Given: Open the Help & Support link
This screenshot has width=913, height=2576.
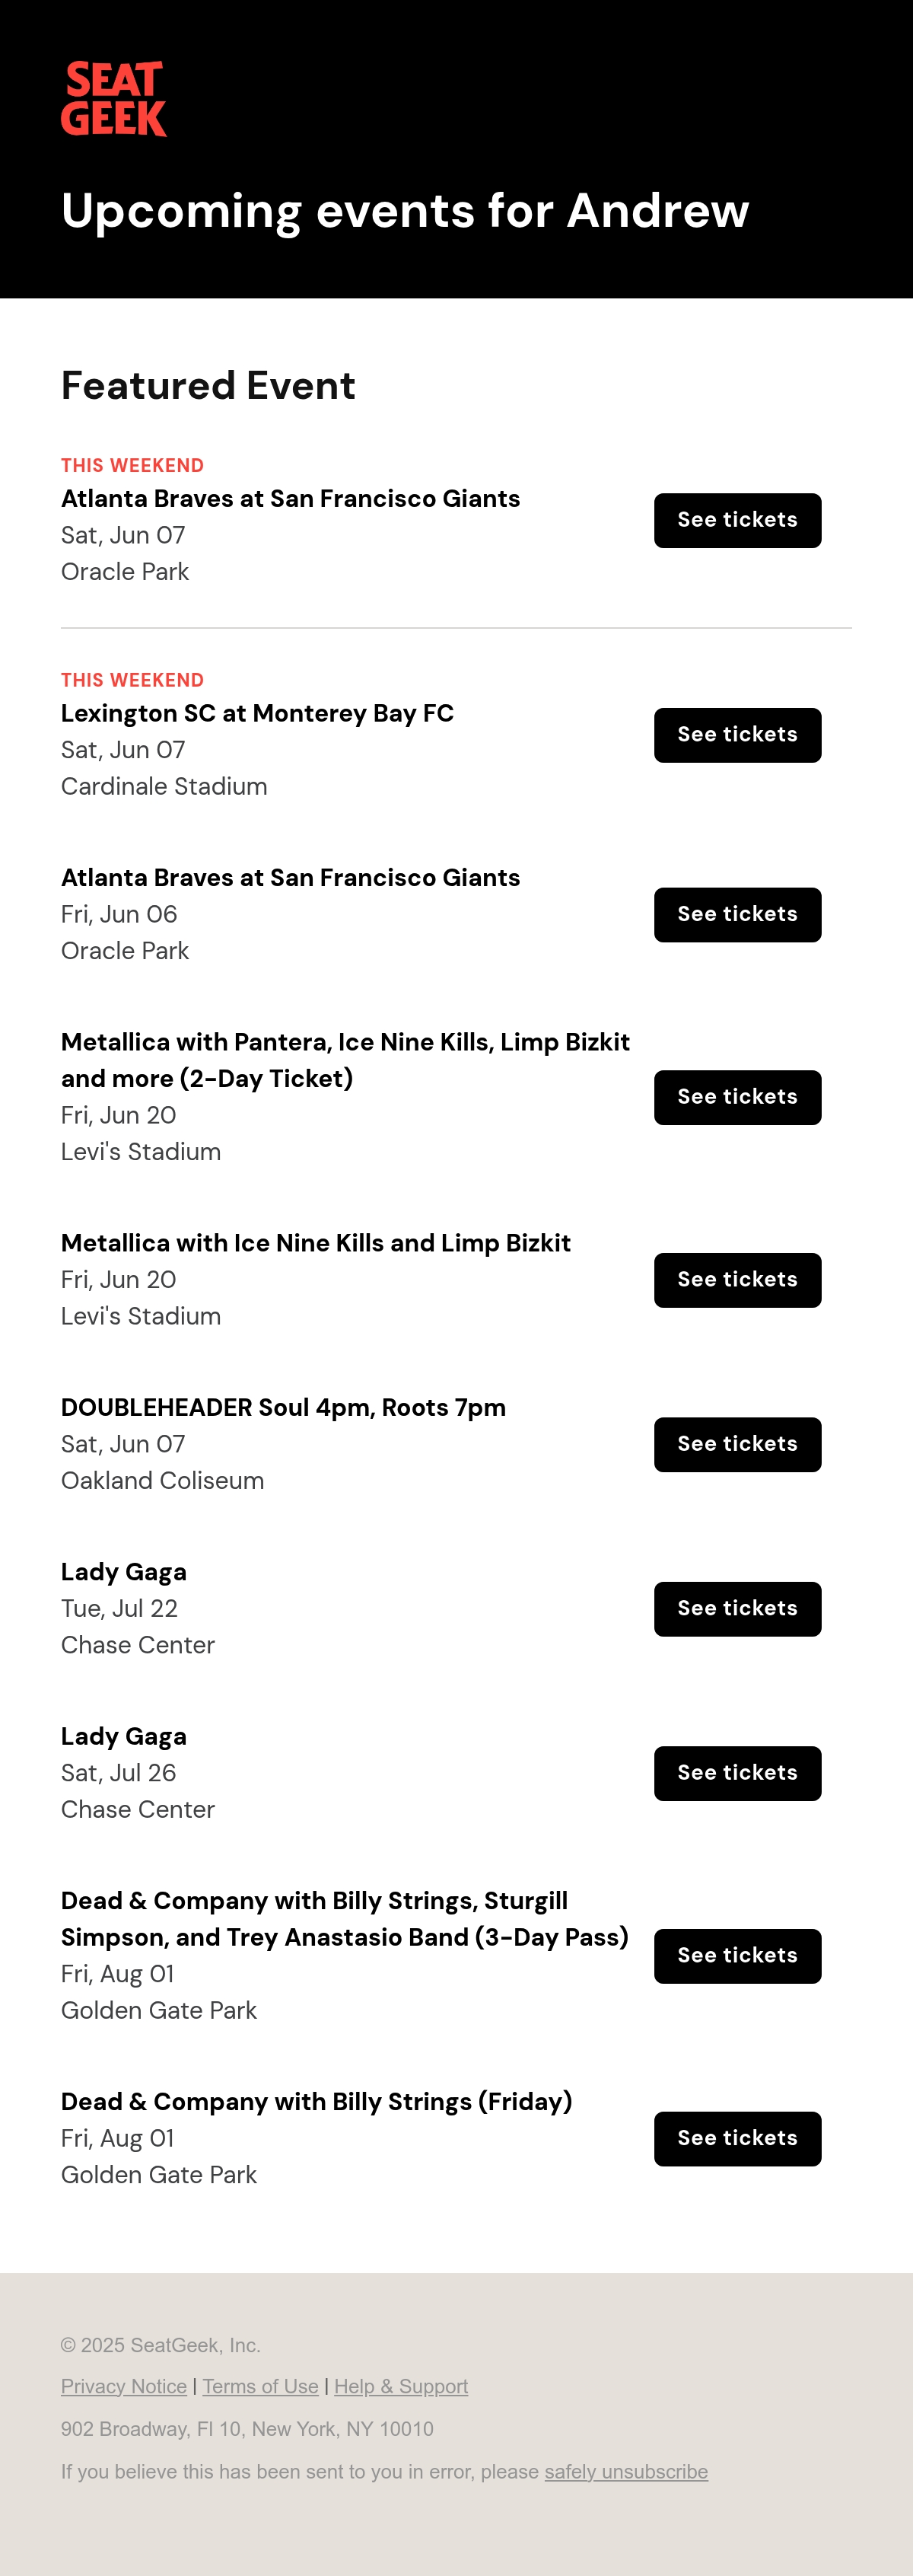Looking at the screenshot, I should pos(401,2386).
